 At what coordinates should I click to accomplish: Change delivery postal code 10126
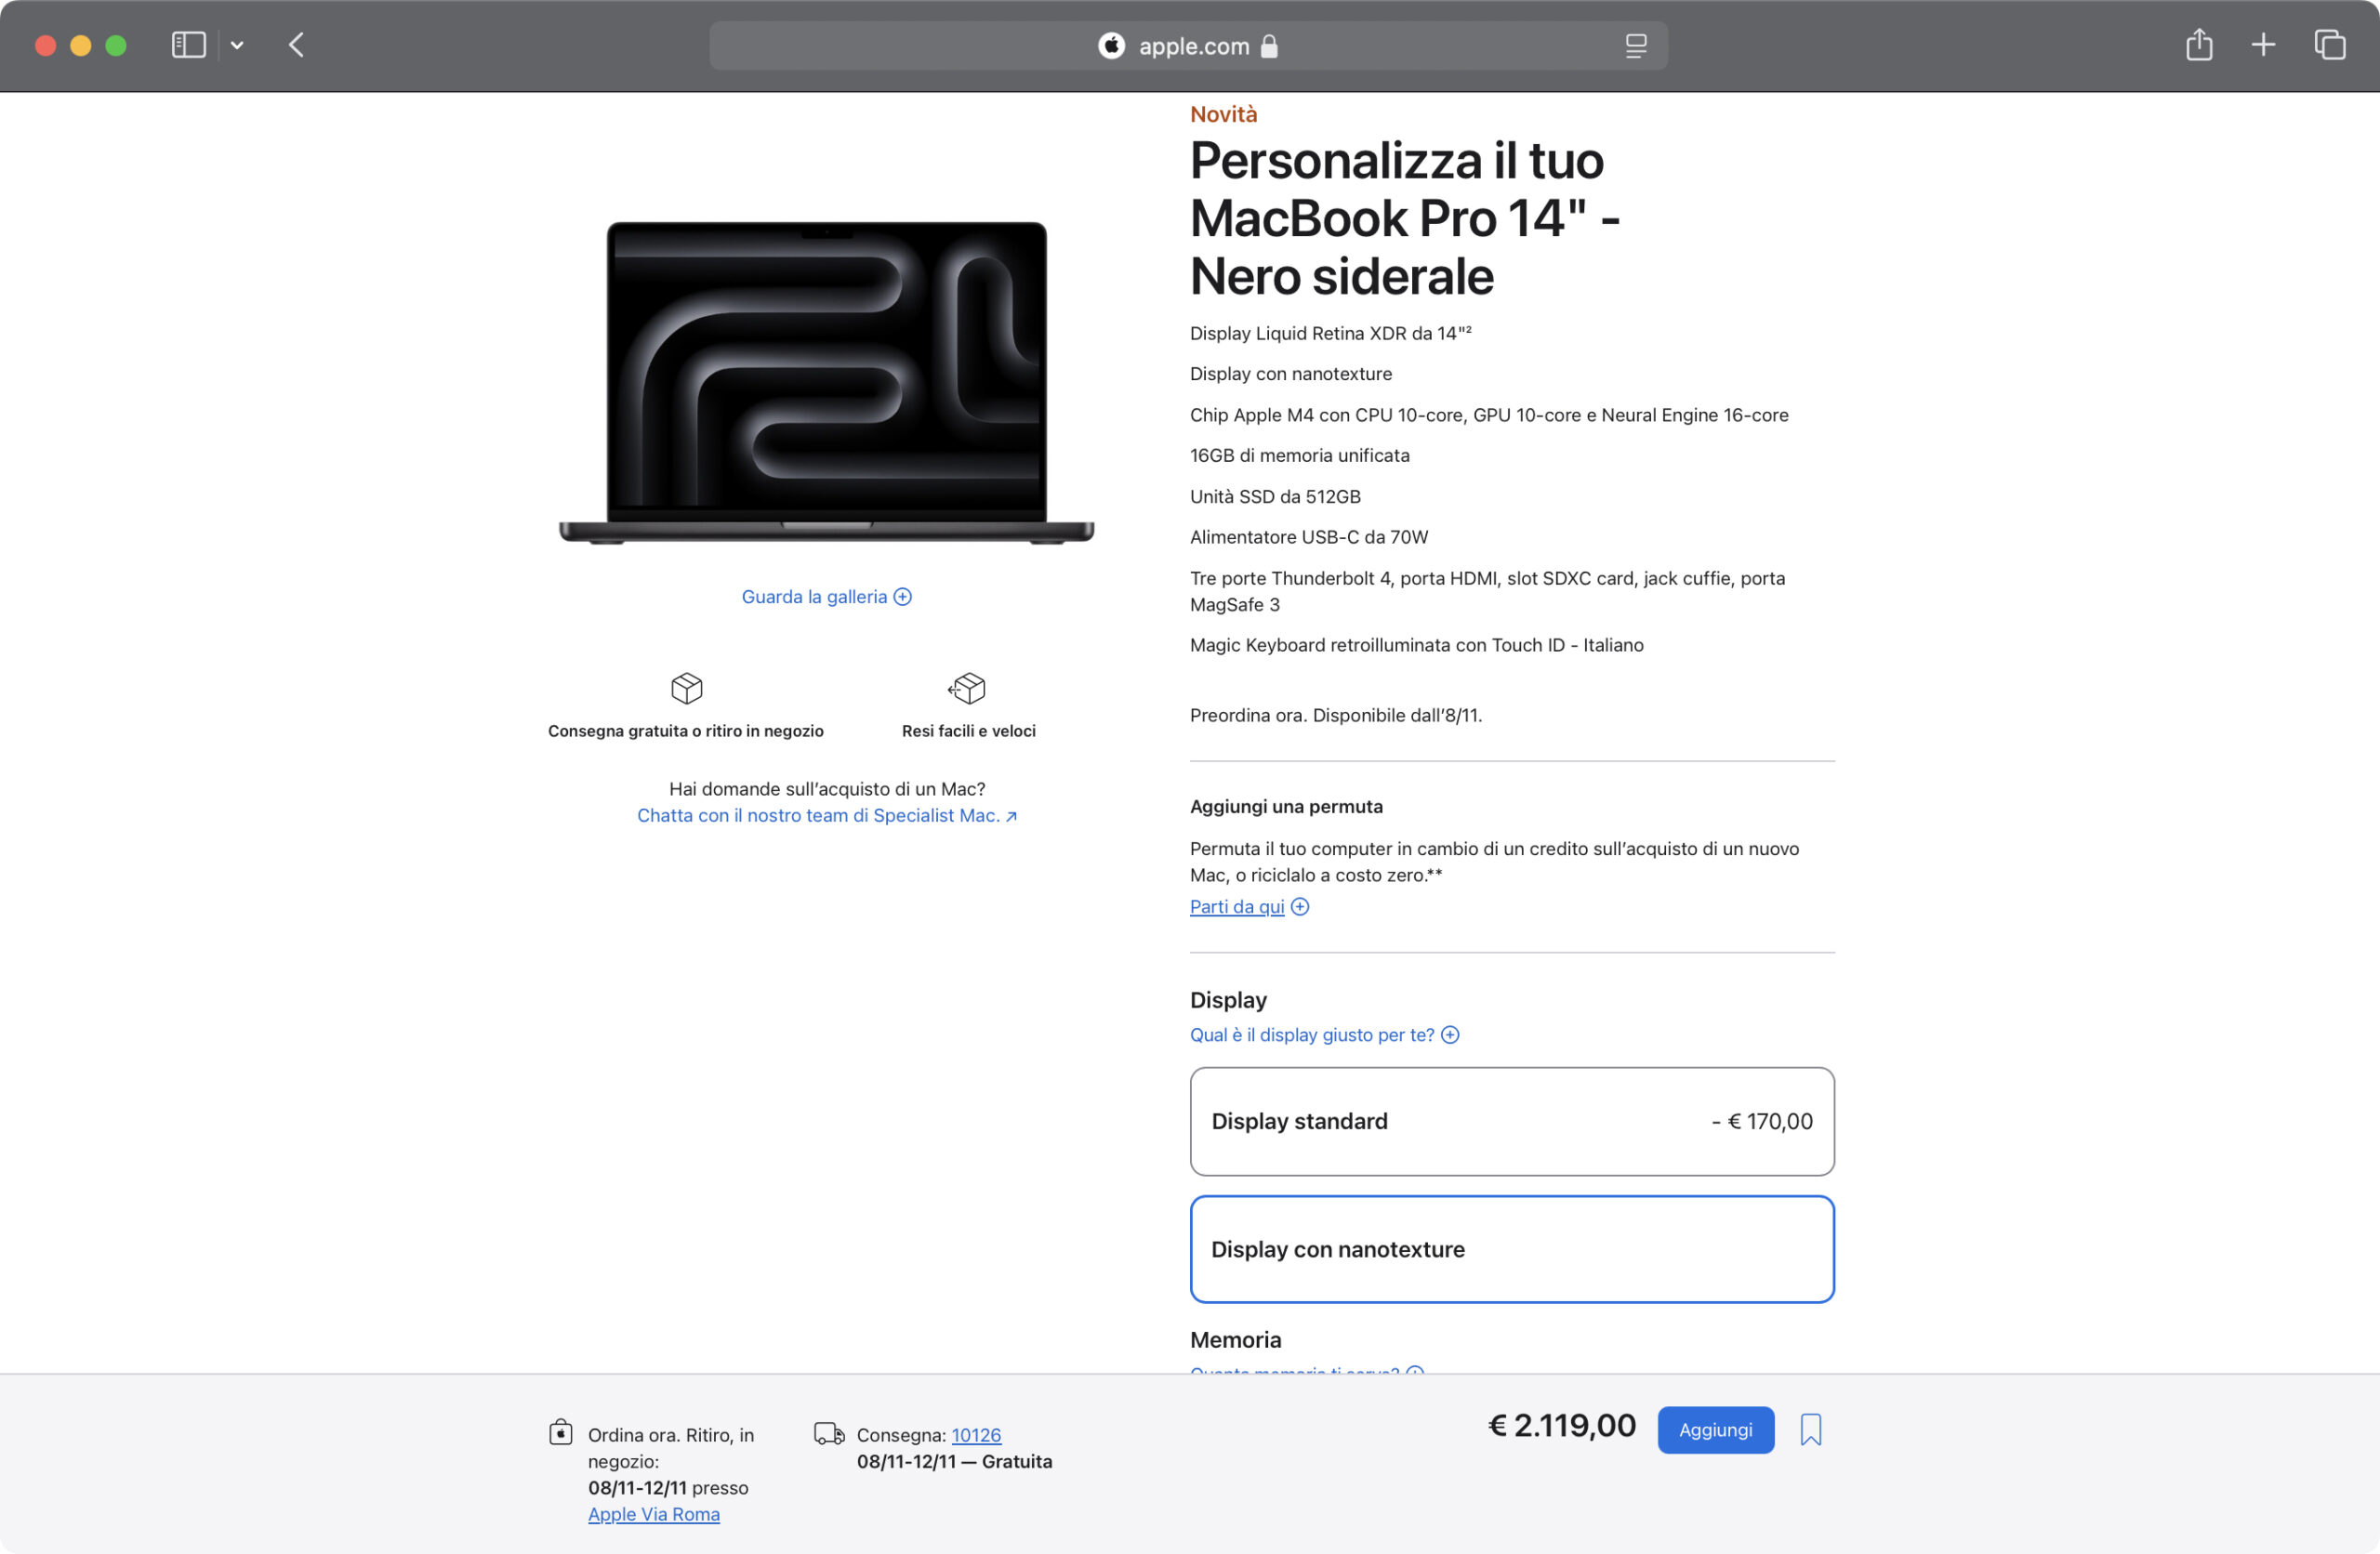click(x=976, y=1435)
